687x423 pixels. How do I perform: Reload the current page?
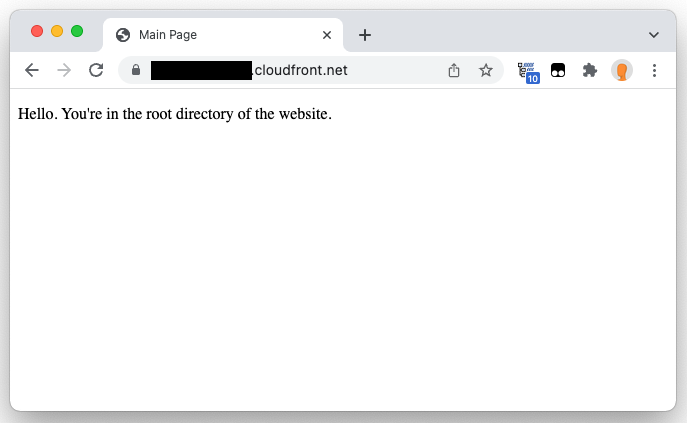(x=96, y=70)
